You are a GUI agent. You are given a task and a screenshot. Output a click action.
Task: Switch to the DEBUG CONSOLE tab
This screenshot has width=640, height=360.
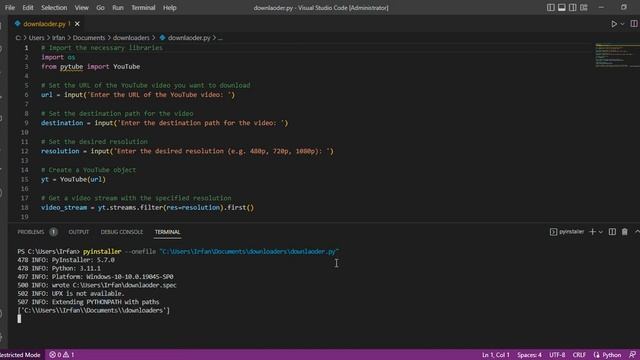[122, 232]
